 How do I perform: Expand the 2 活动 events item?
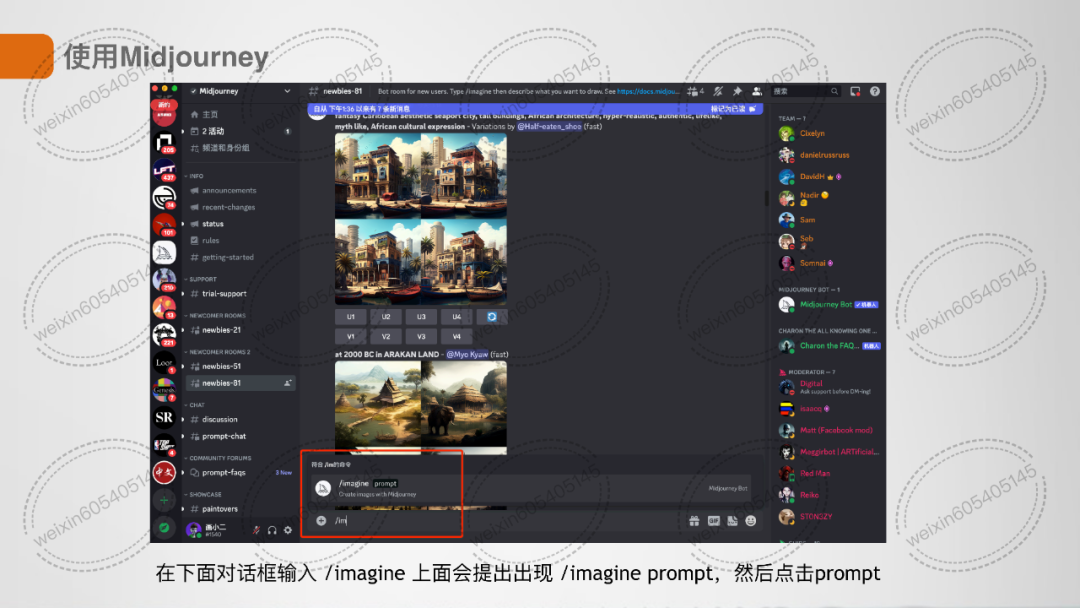click(x=213, y=131)
